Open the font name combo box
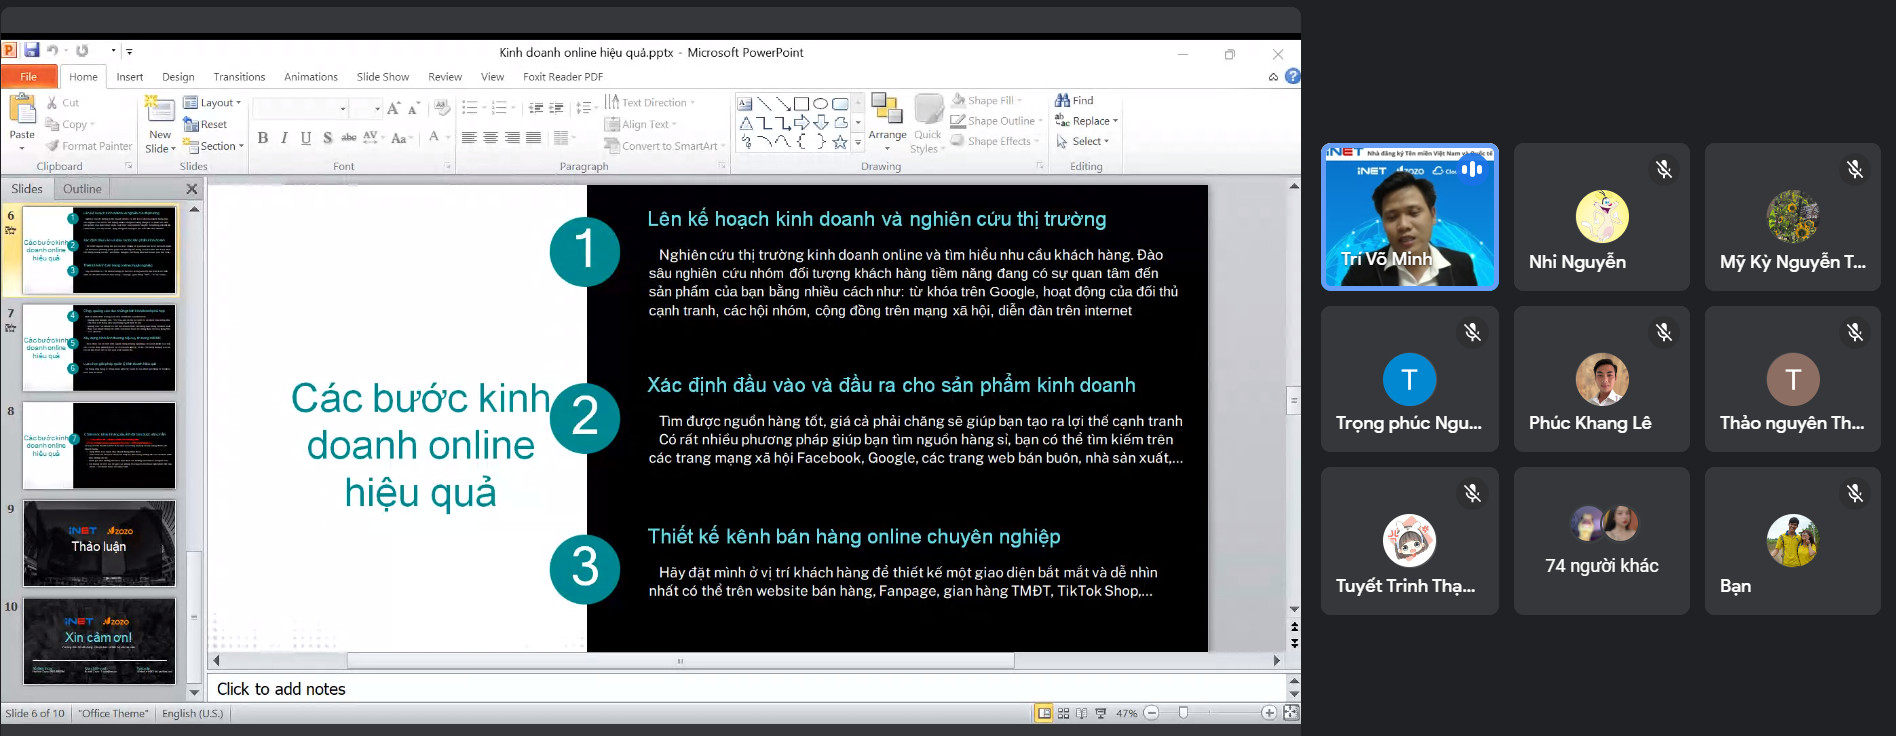The image size is (1896, 736). click(x=300, y=108)
